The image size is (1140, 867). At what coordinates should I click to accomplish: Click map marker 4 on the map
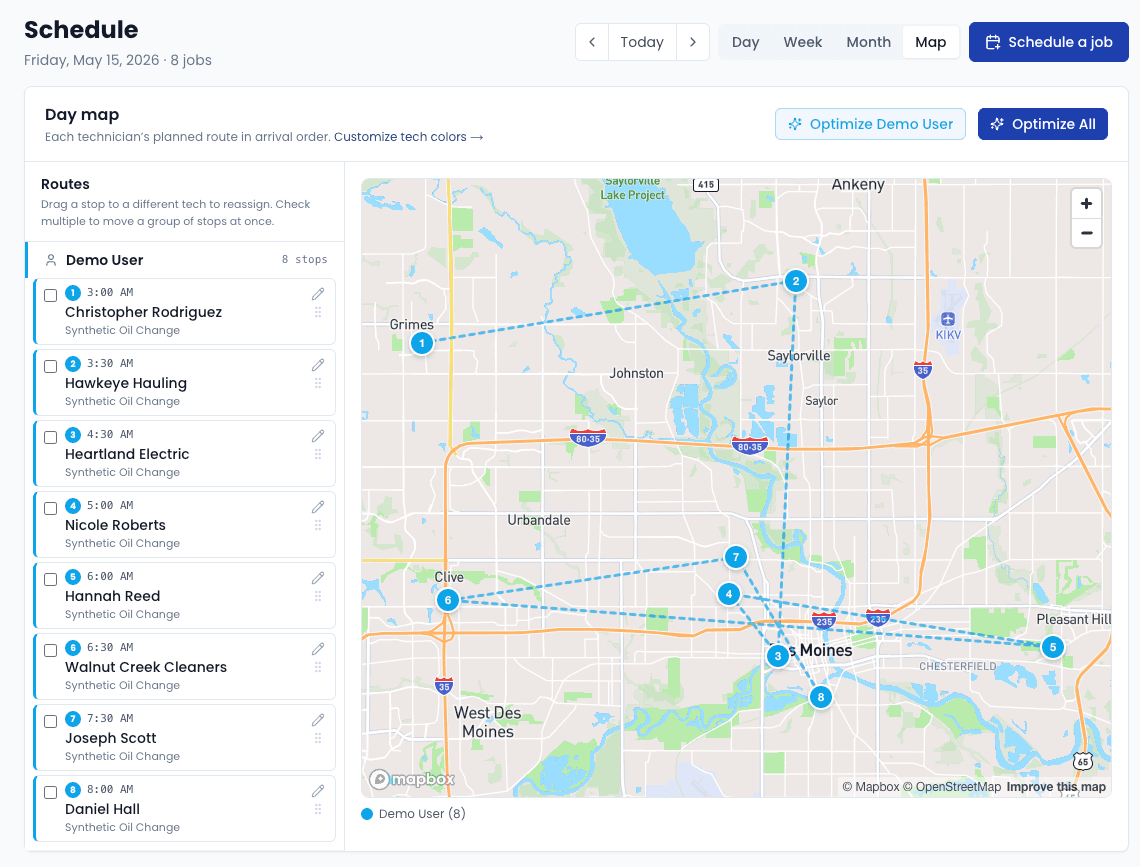click(728, 594)
